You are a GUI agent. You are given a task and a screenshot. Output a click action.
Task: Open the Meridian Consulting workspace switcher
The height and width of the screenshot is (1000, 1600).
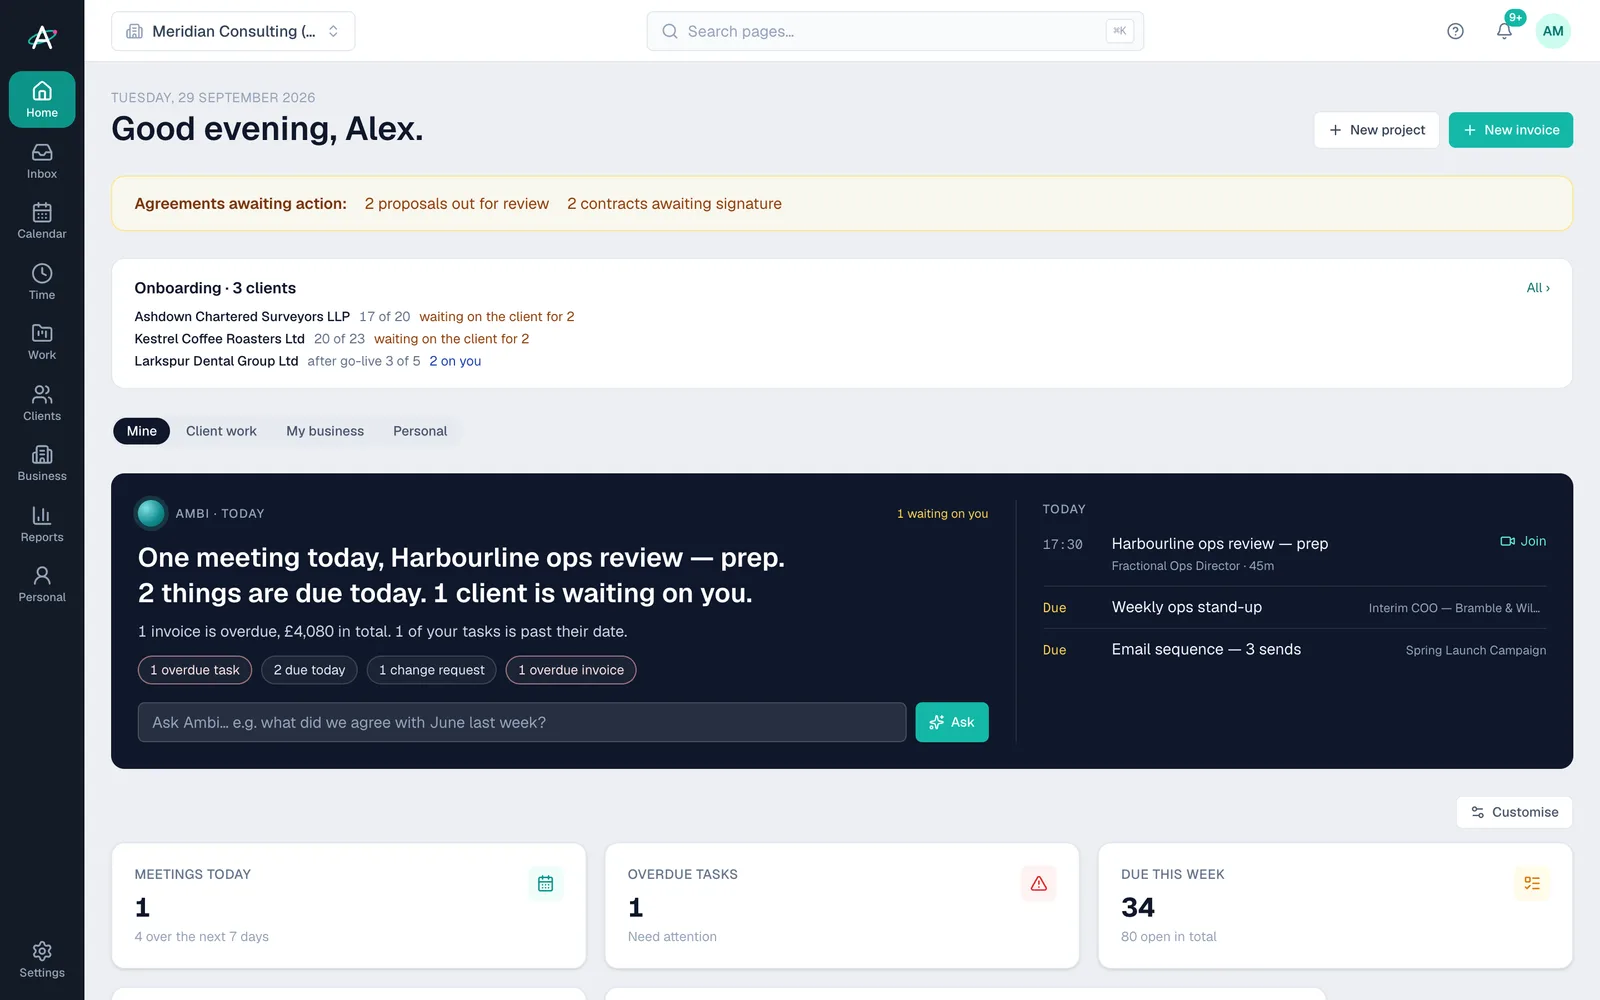(x=233, y=31)
